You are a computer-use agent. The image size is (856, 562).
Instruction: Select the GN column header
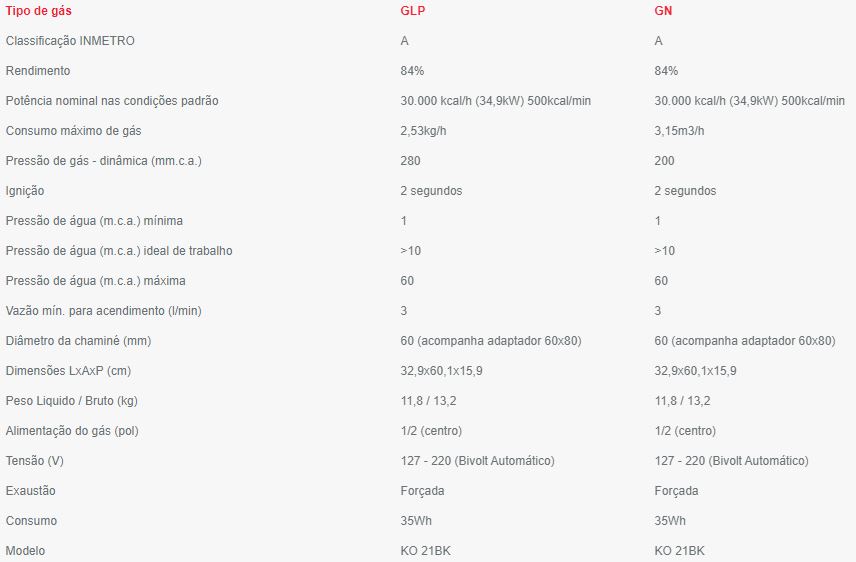(664, 11)
